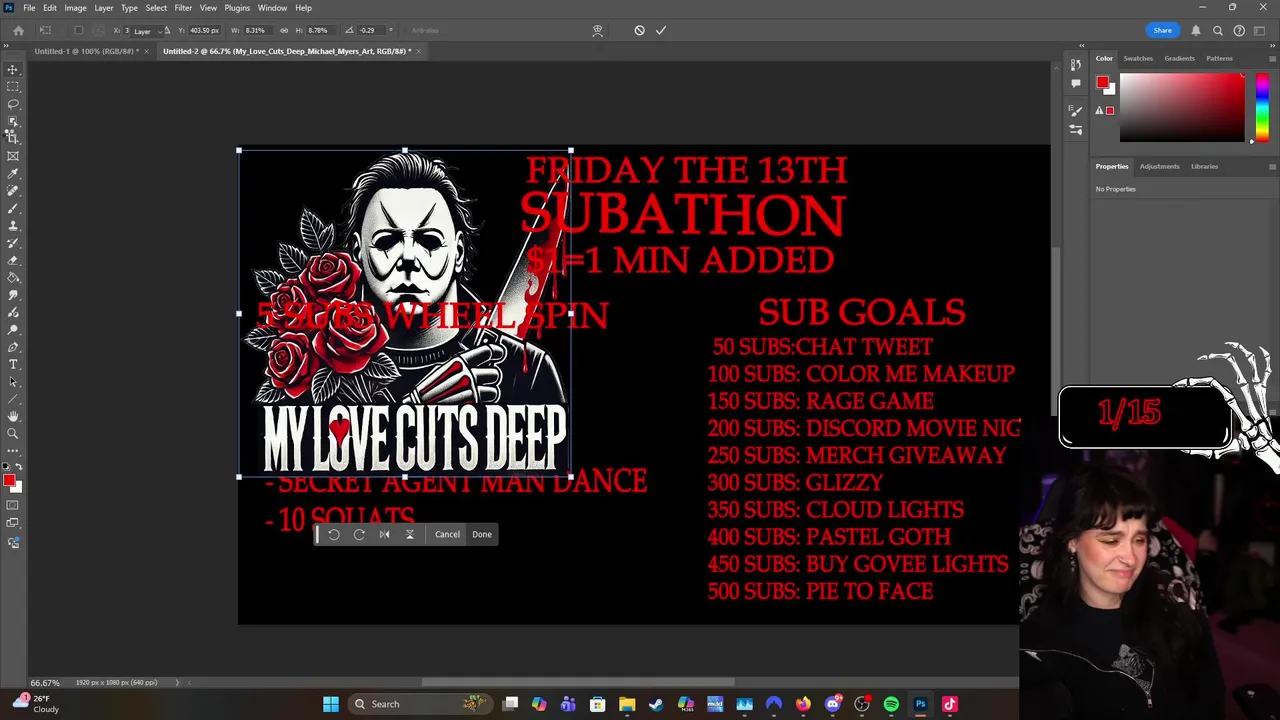Open the workspace switcher dropdown

pyautogui.click(x=1261, y=30)
